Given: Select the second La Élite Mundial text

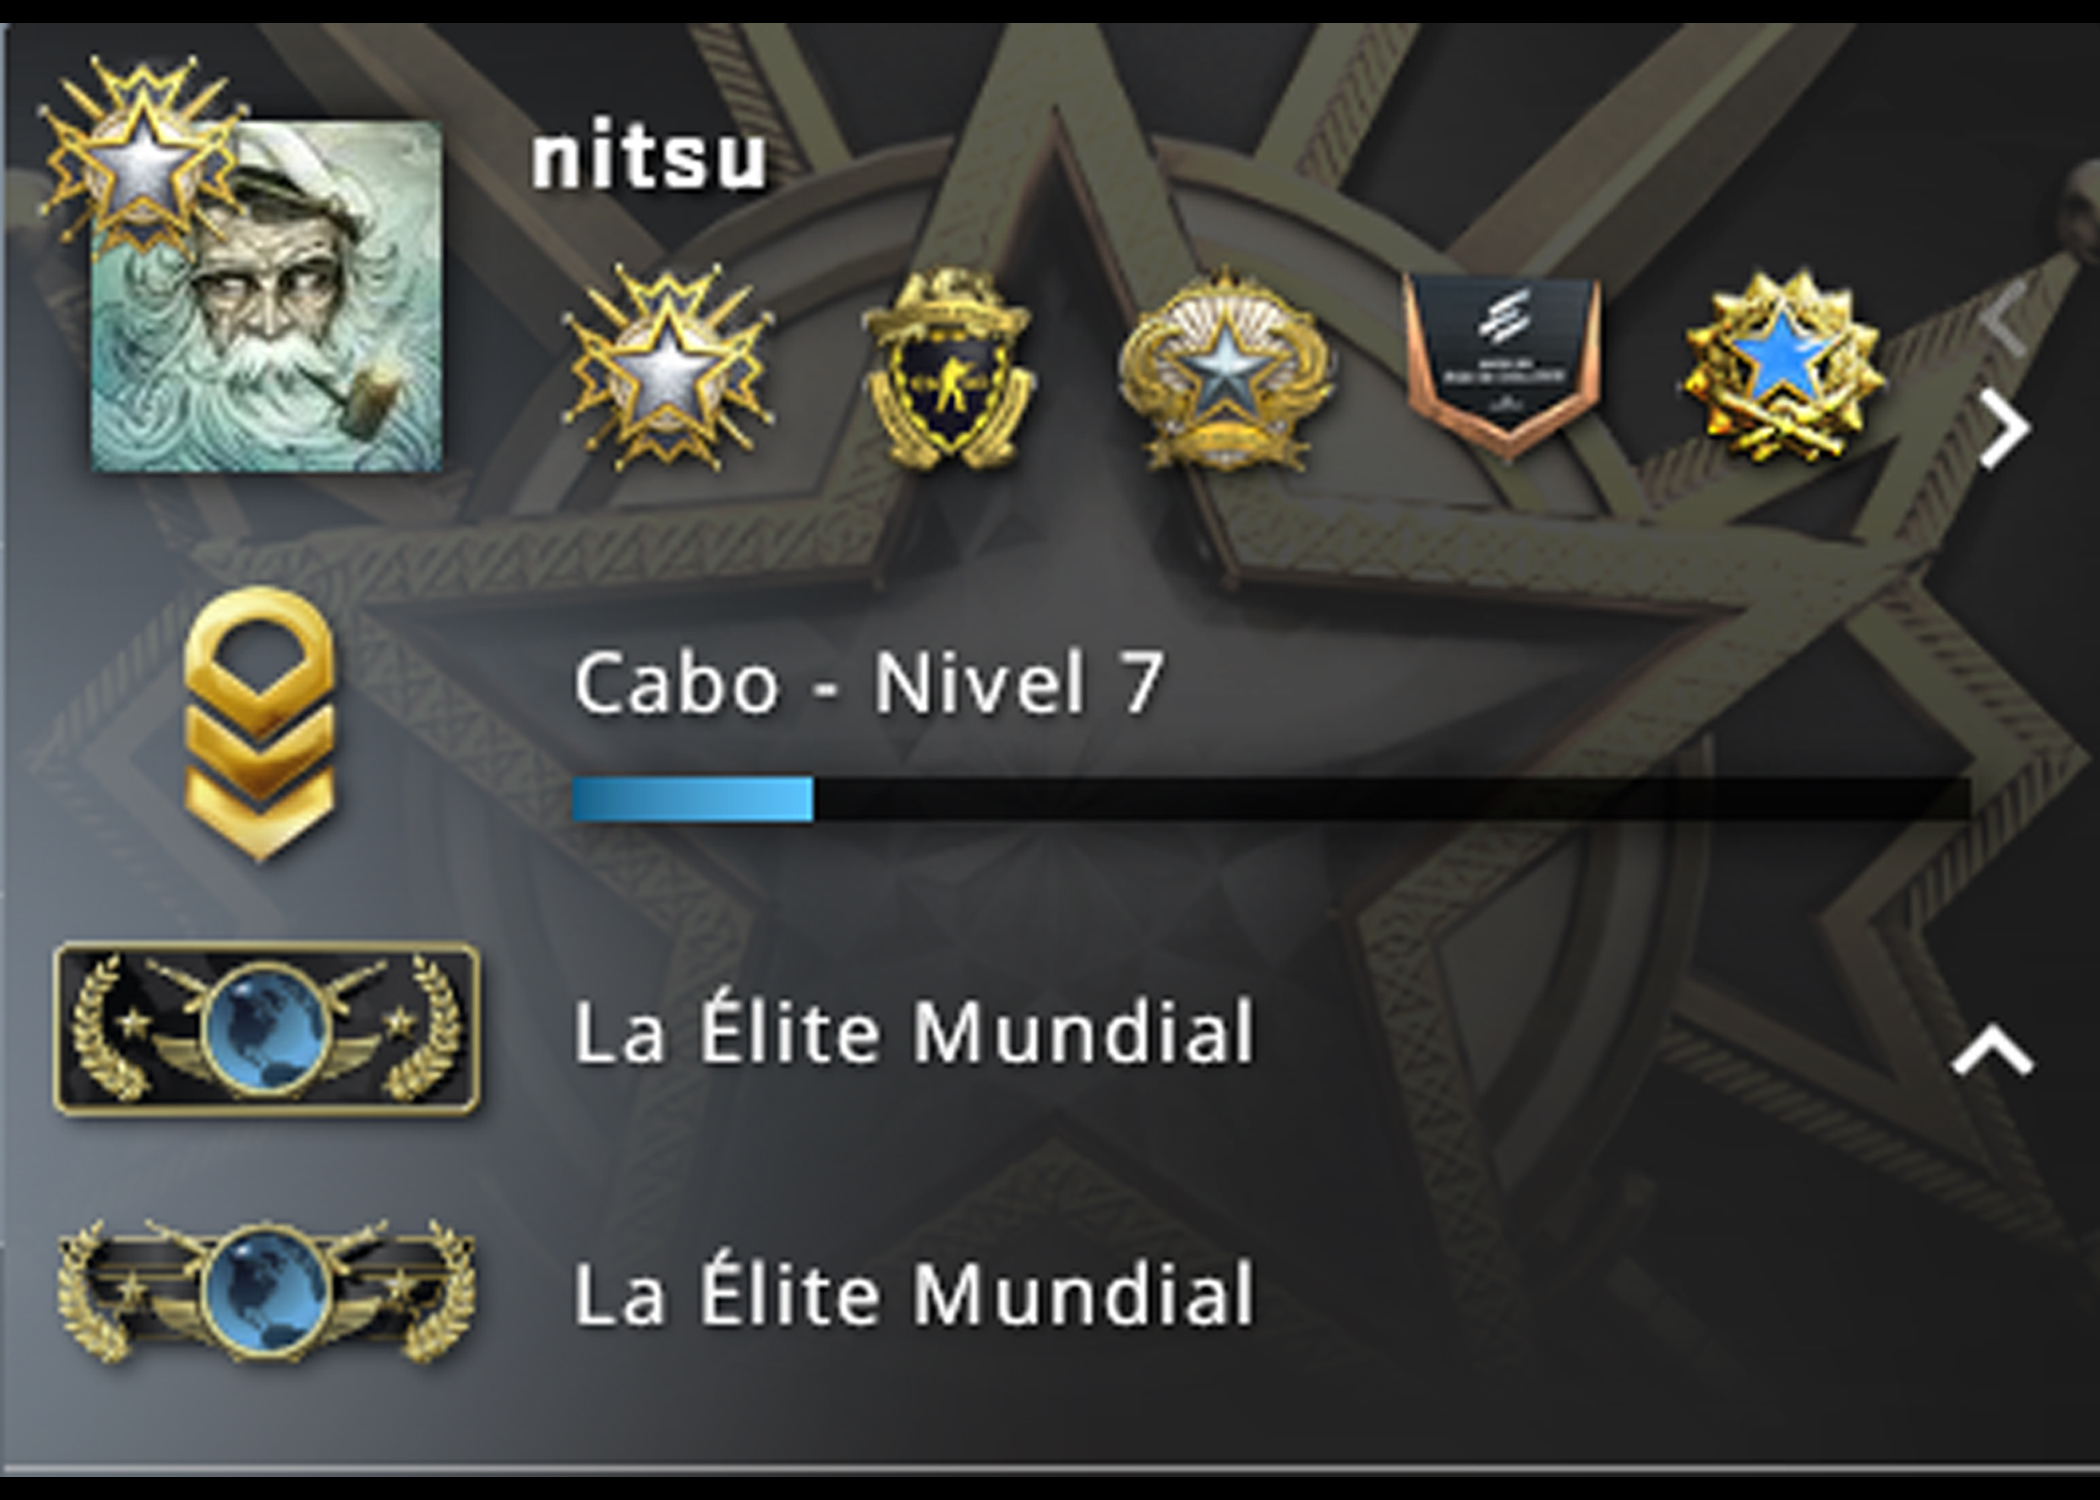Looking at the screenshot, I should tap(913, 1292).
